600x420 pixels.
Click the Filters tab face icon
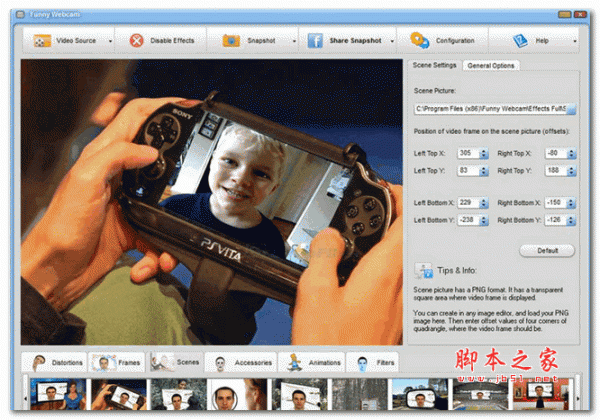tap(362, 363)
